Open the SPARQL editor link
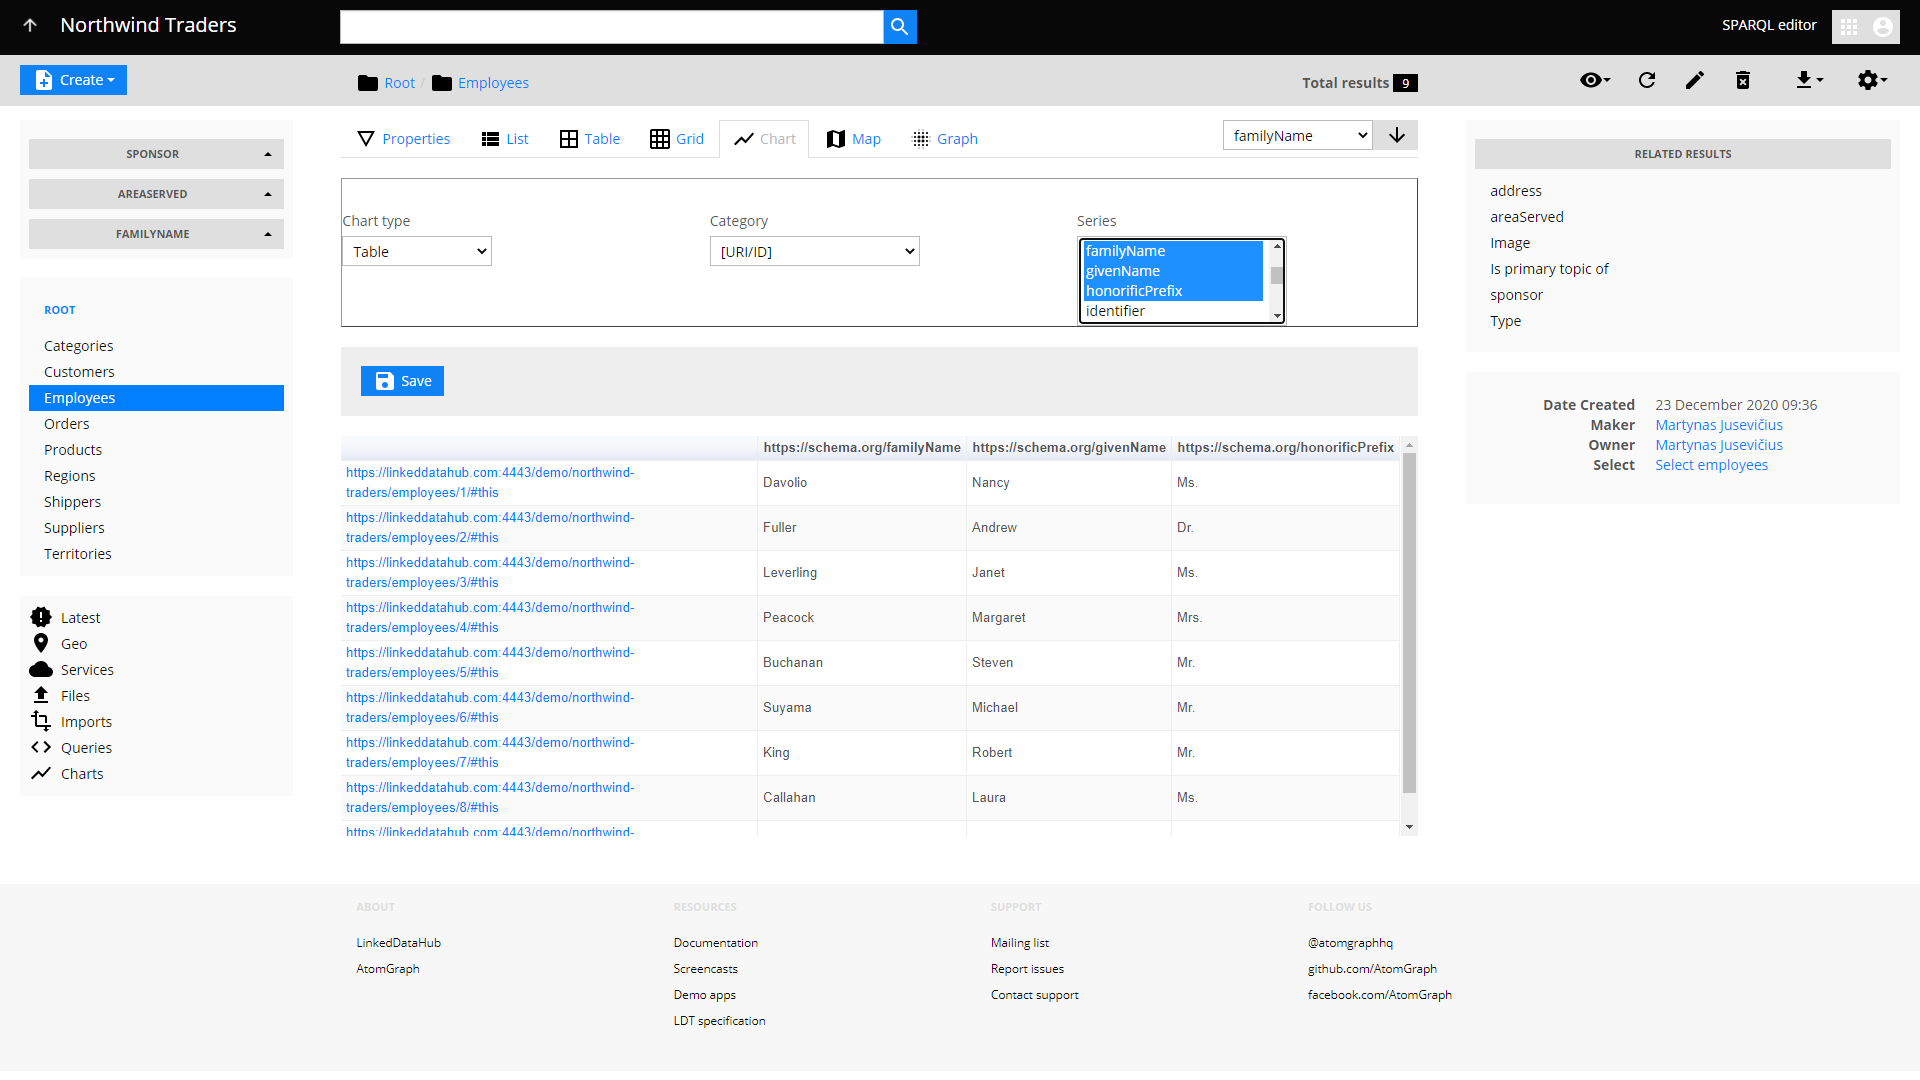The height and width of the screenshot is (1080, 1920). click(1768, 25)
